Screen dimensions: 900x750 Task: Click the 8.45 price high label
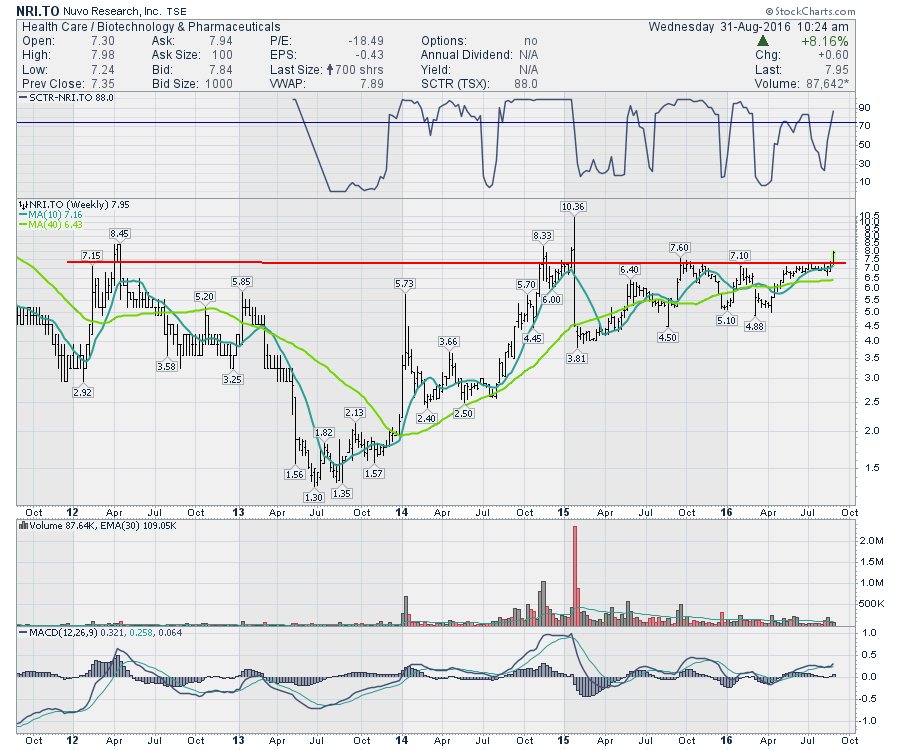coord(121,233)
